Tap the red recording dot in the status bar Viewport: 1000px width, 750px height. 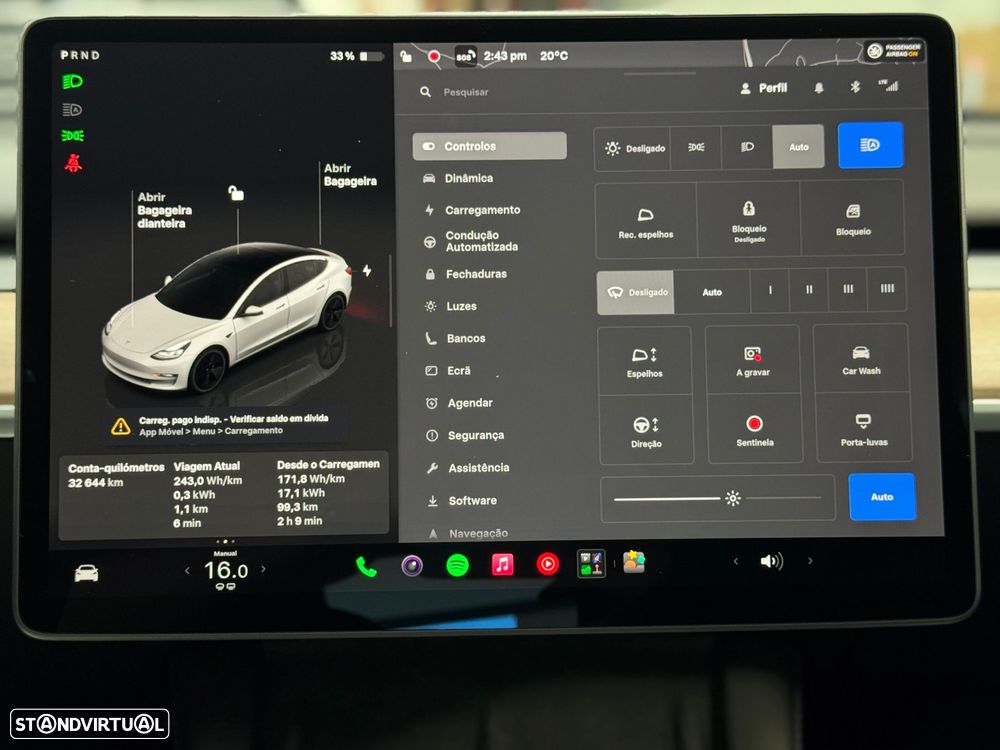(434, 57)
